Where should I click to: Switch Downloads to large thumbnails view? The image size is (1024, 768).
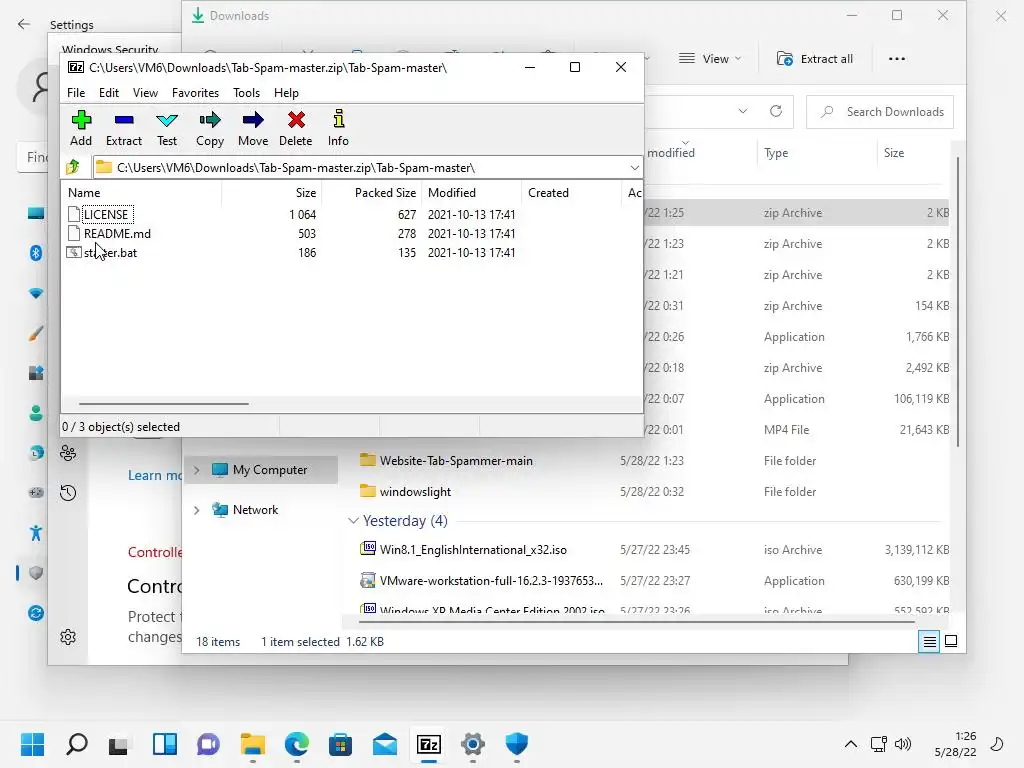point(951,641)
